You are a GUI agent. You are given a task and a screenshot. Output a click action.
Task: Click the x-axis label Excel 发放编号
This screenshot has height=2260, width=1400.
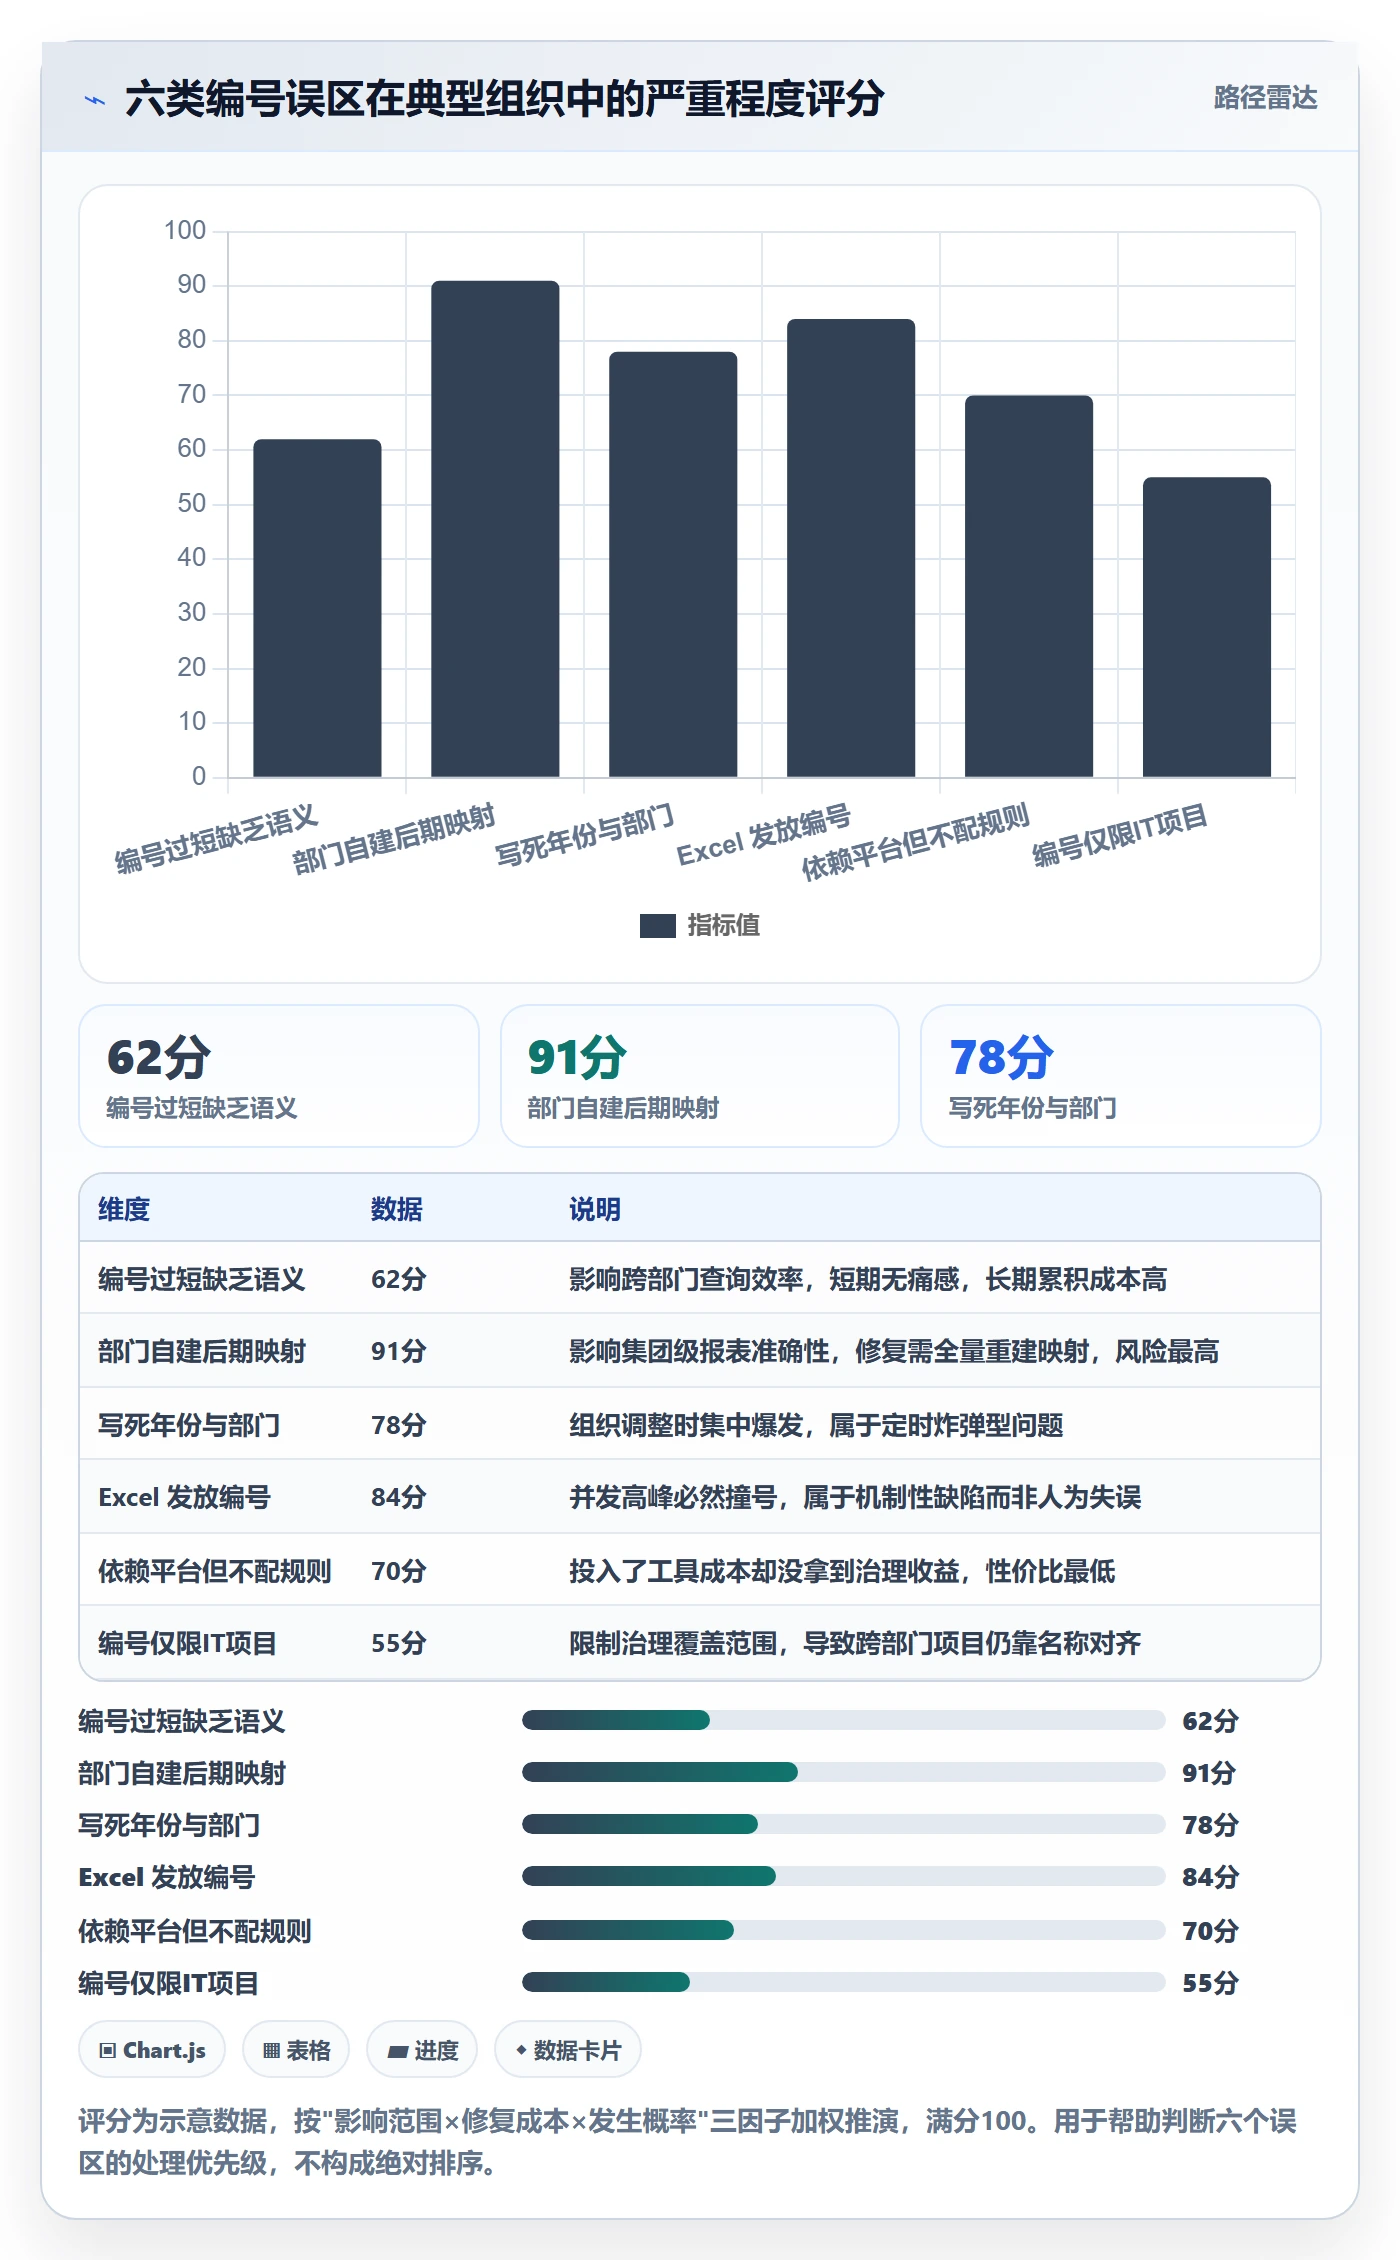tap(764, 834)
